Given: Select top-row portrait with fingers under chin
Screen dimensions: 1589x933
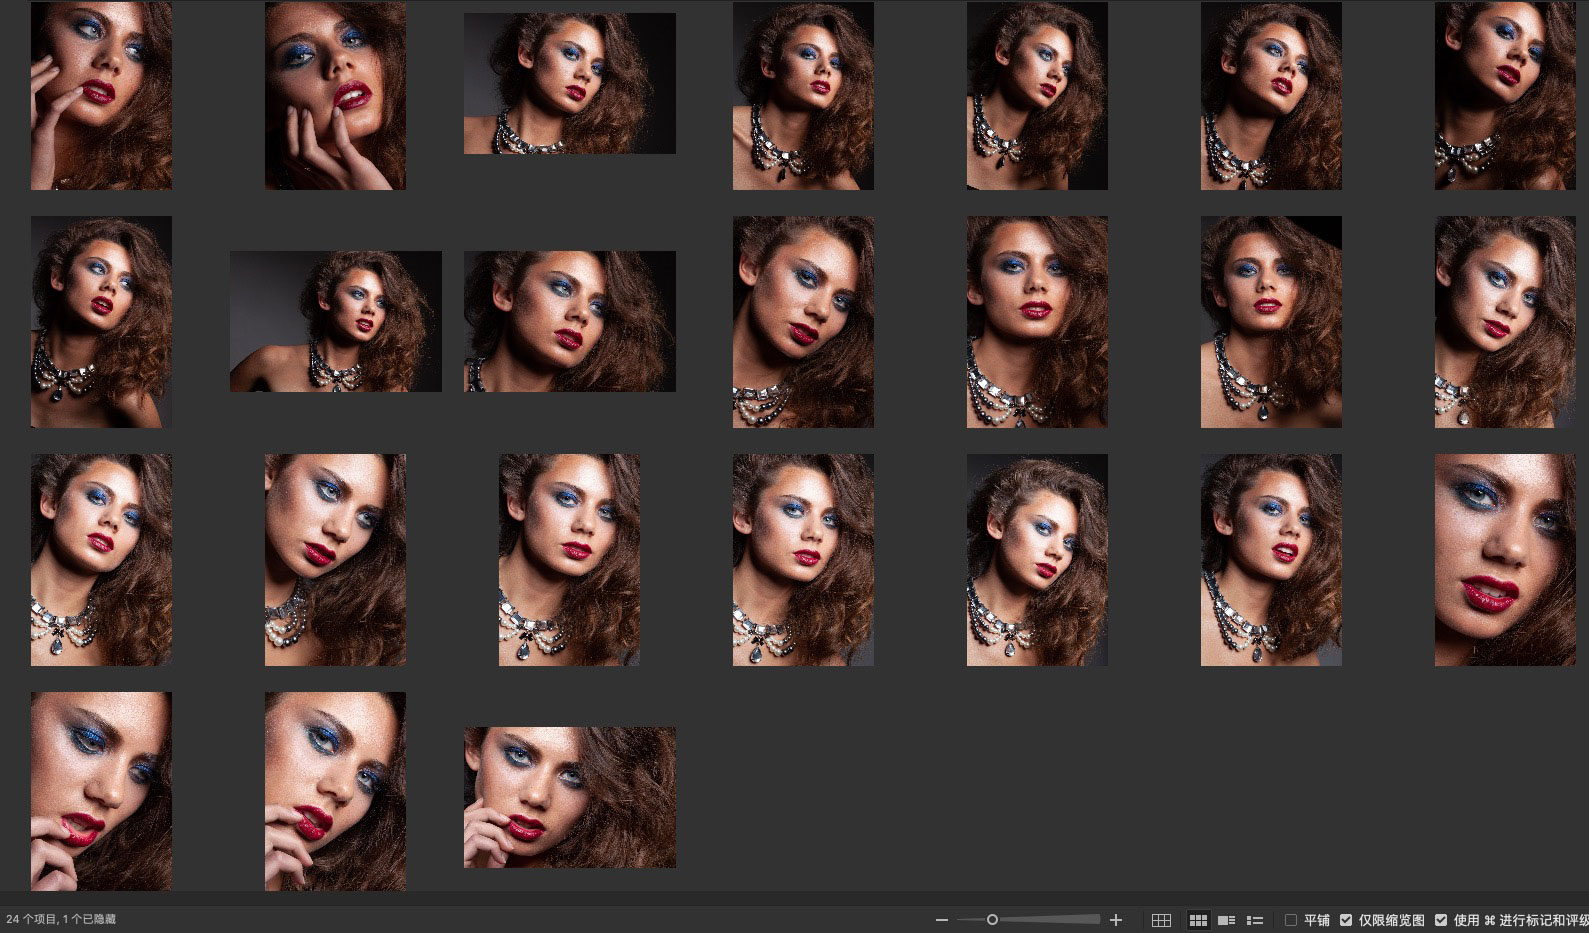Looking at the screenshot, I should pyautogui.click(x=335, y=96).
